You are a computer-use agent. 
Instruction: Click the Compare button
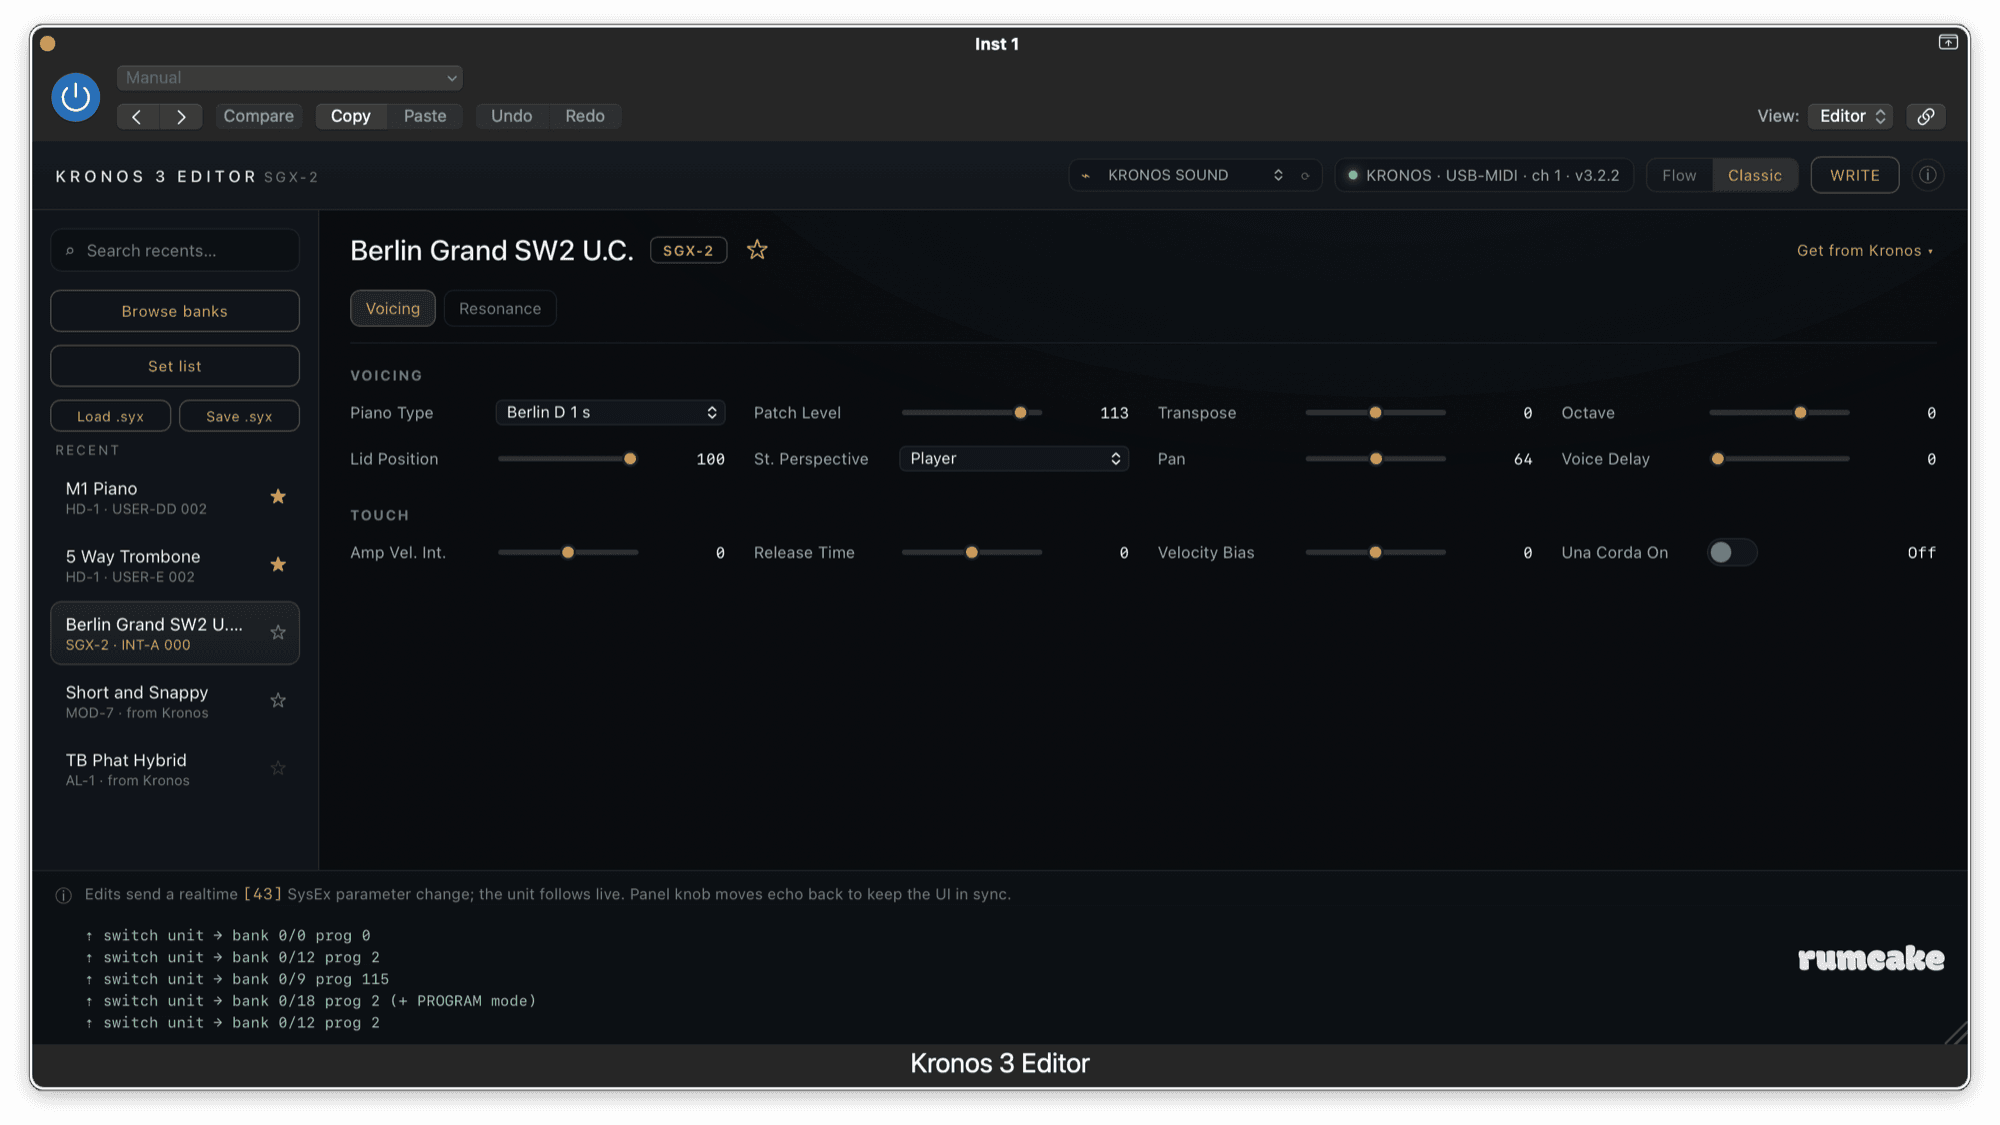pyautogui.click(x=258, y=116)
